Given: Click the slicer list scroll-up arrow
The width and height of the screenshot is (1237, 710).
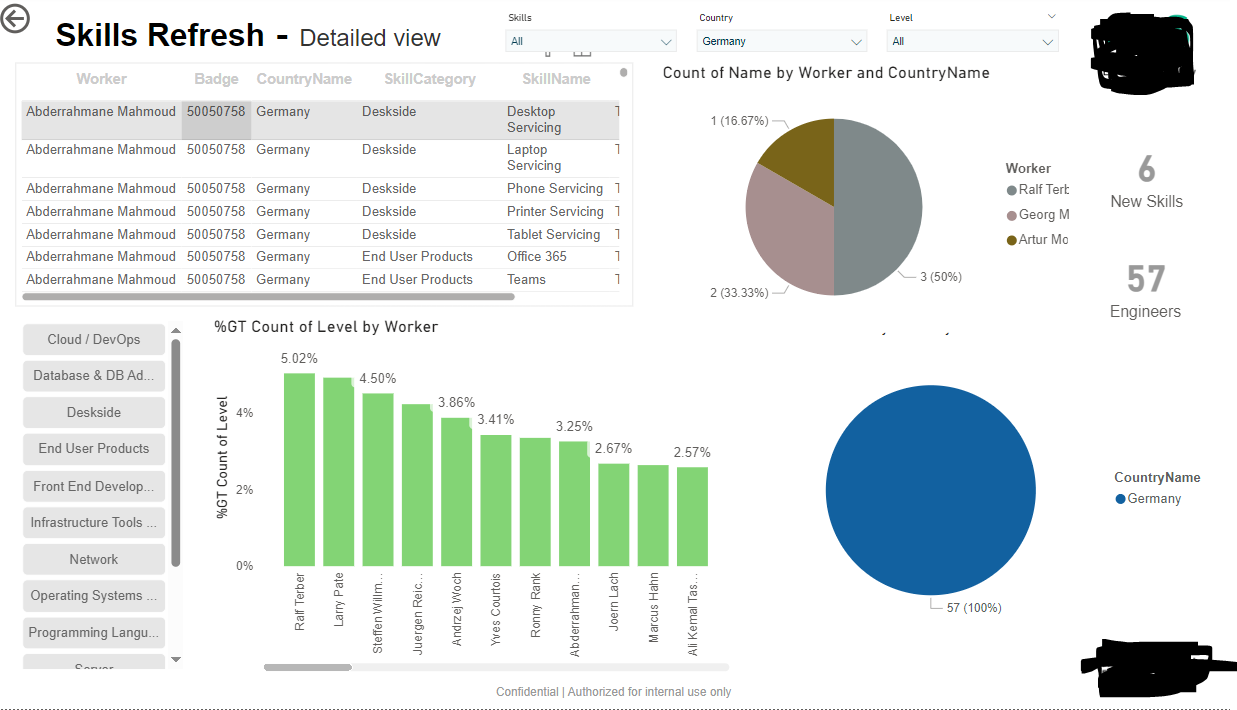Looking at the screenshot, I should (176, 330).
